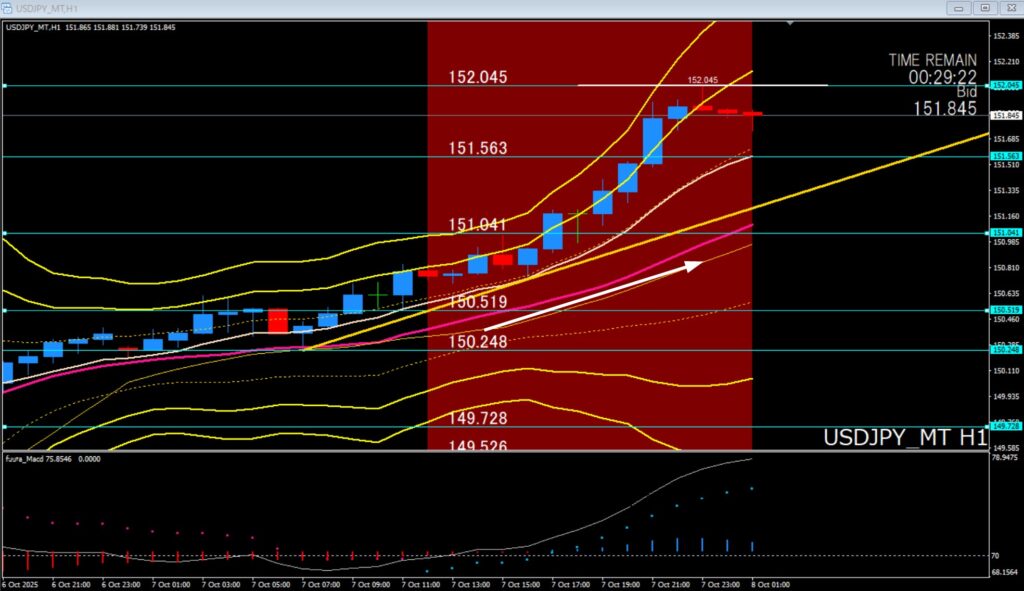The width and height of the screenshot is (1024, 591).
Task: Select the cyan 151.041 price axis tag
Action: (x=1004, y=232)
